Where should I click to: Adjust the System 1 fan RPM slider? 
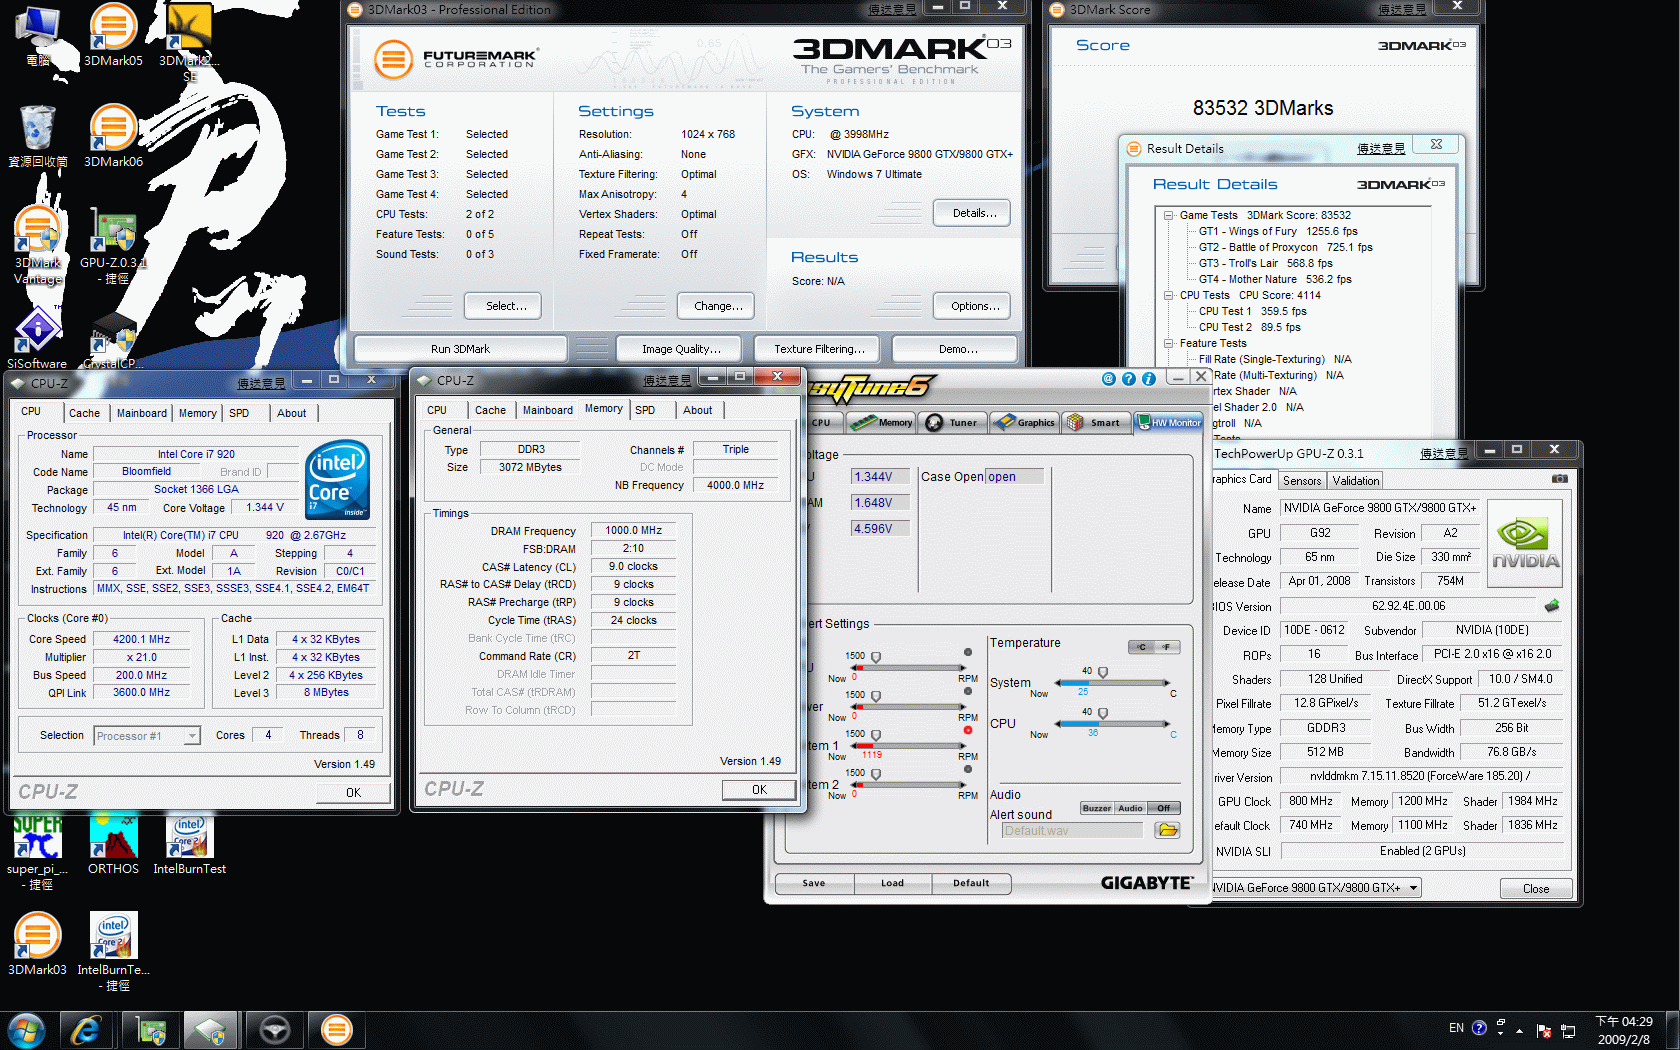pos(876,736)
